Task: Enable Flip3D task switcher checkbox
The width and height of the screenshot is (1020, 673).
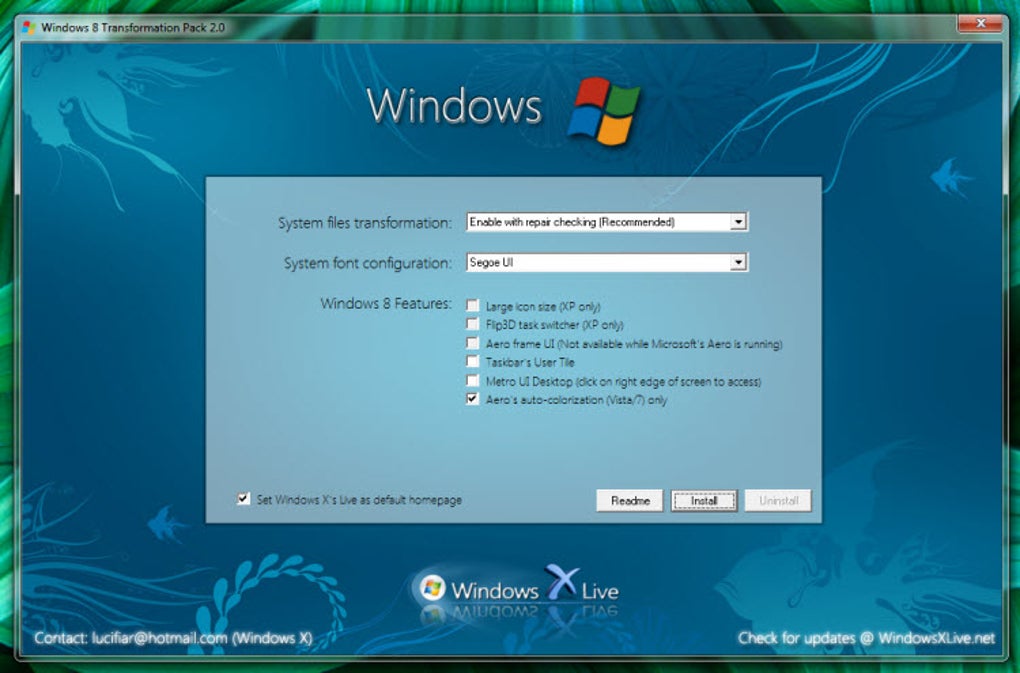Action: pyautogui.click(x=473, y=324)
